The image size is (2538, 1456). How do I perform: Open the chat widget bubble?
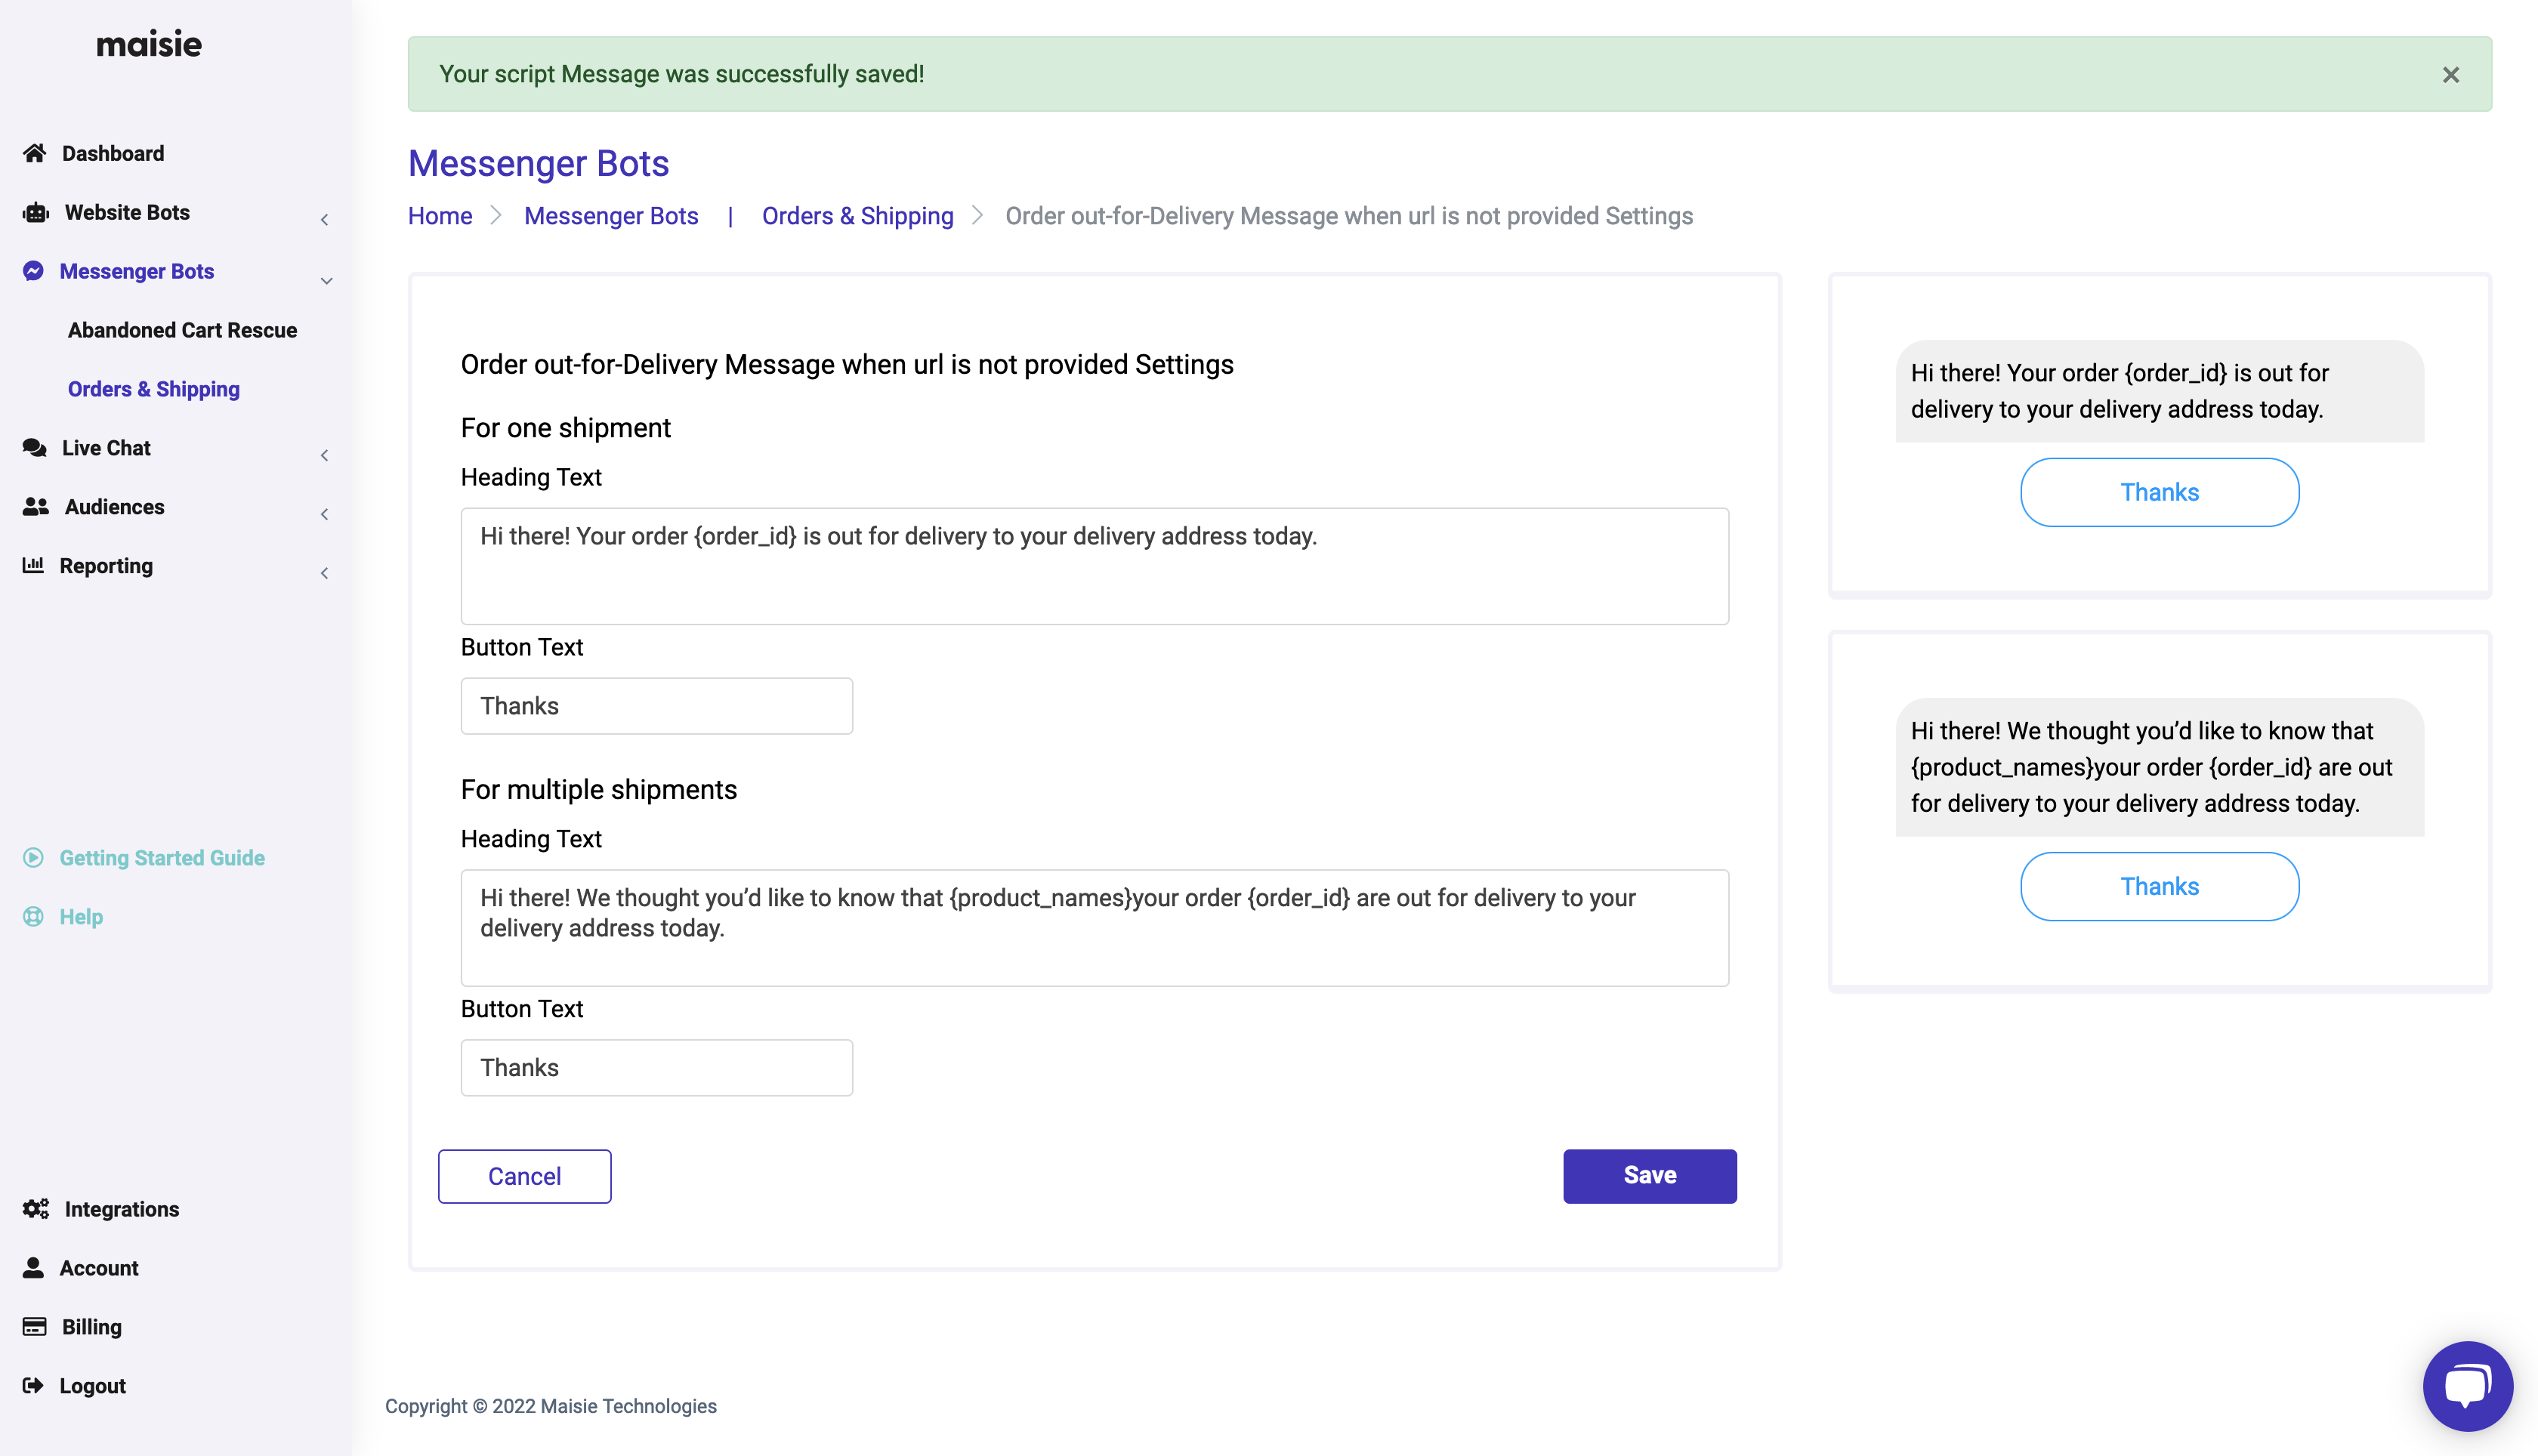(x=2466, y=1386)
